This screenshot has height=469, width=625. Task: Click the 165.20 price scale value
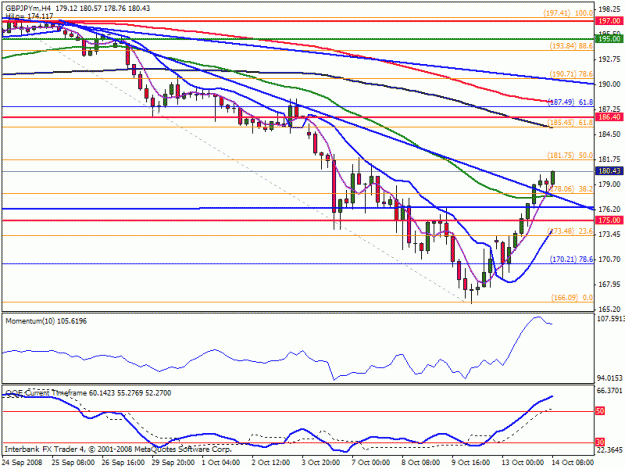point(610,309)
